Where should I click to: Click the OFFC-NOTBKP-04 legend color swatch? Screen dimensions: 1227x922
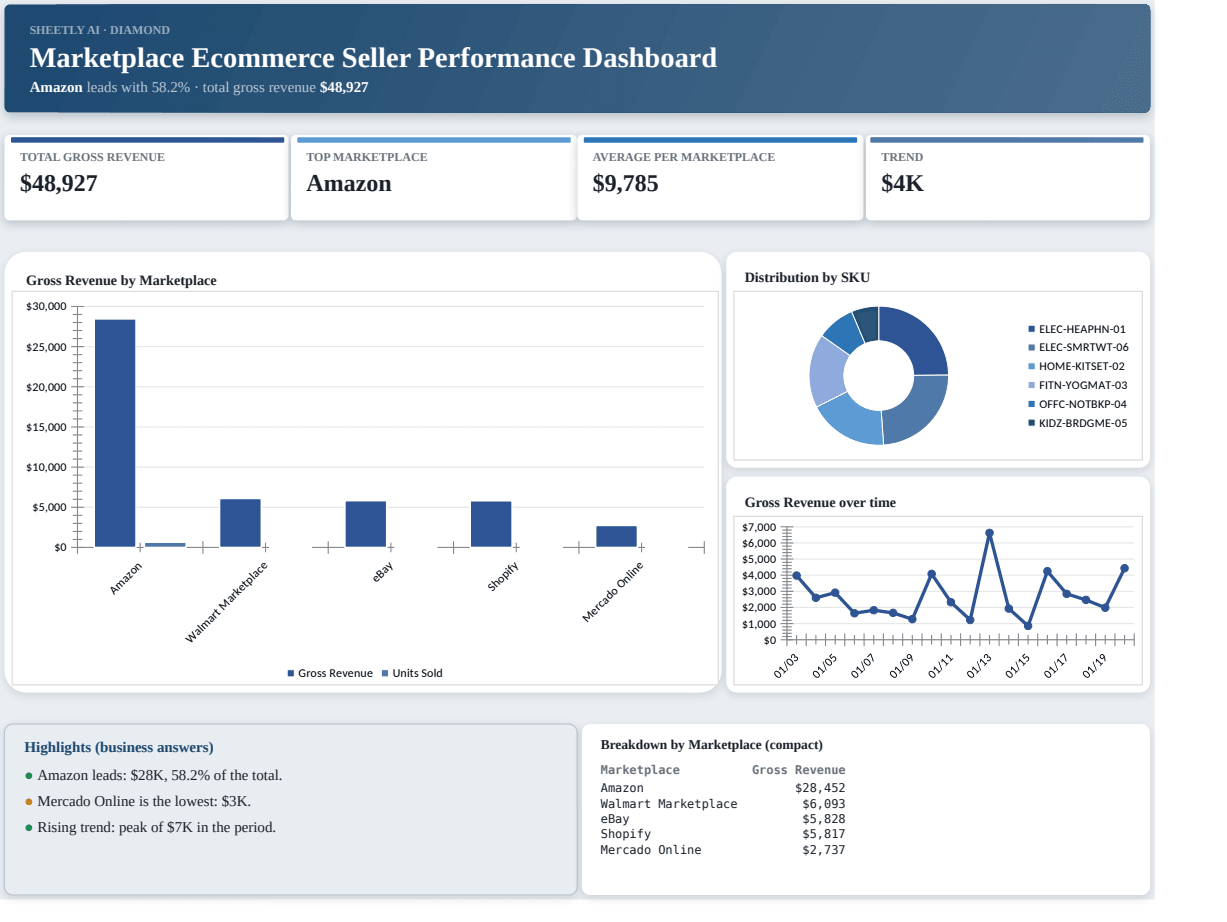[1032, 404]
